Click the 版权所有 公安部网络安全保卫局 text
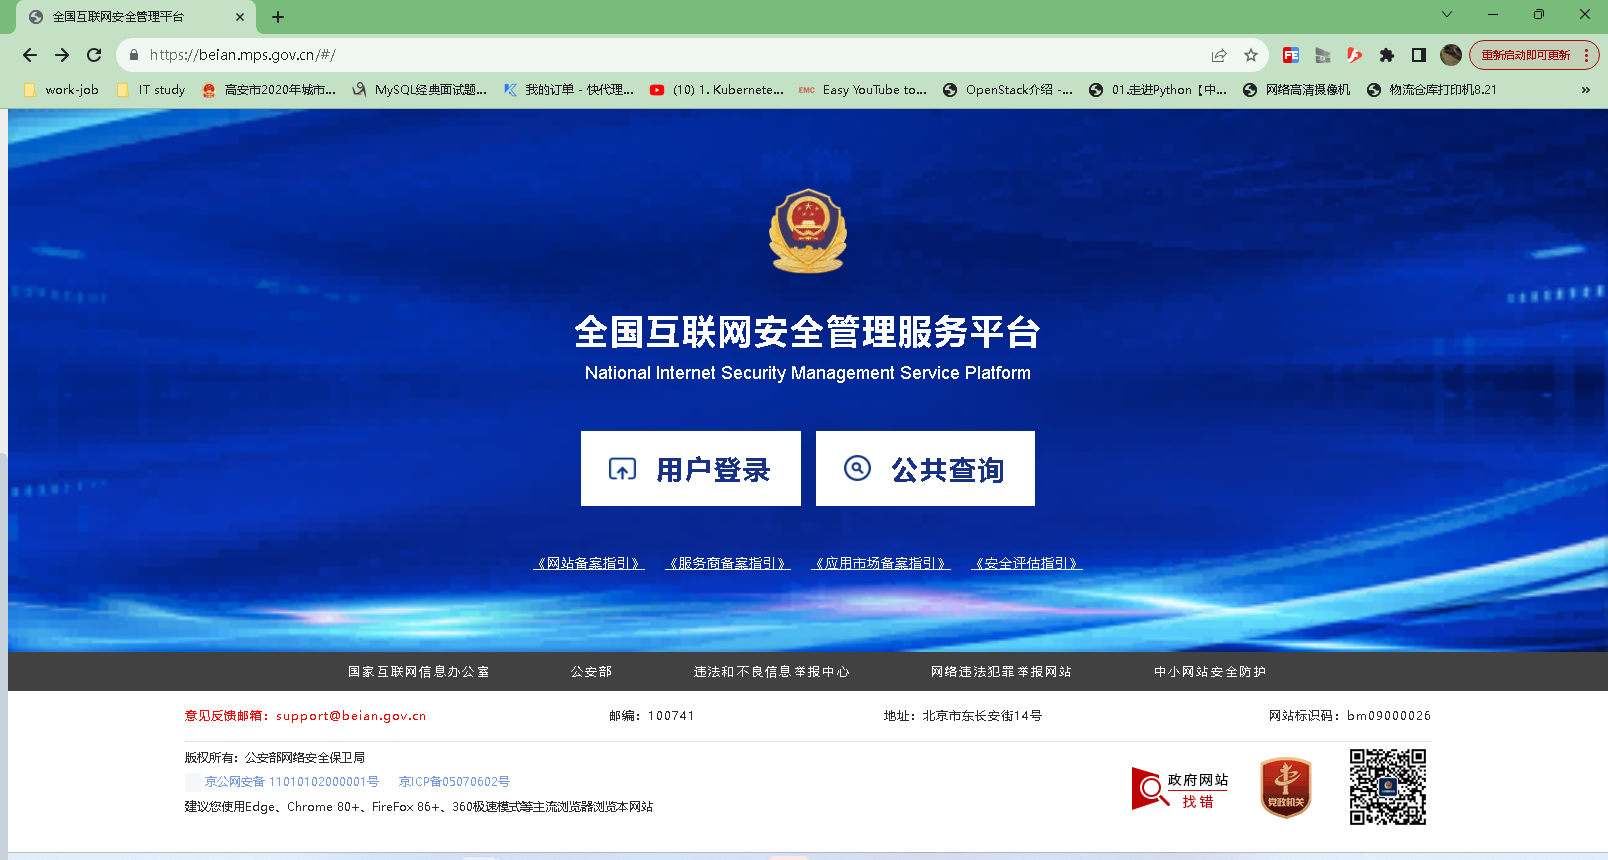The width and height of the screenshot is (1608, 860). (x=275, y=758)
